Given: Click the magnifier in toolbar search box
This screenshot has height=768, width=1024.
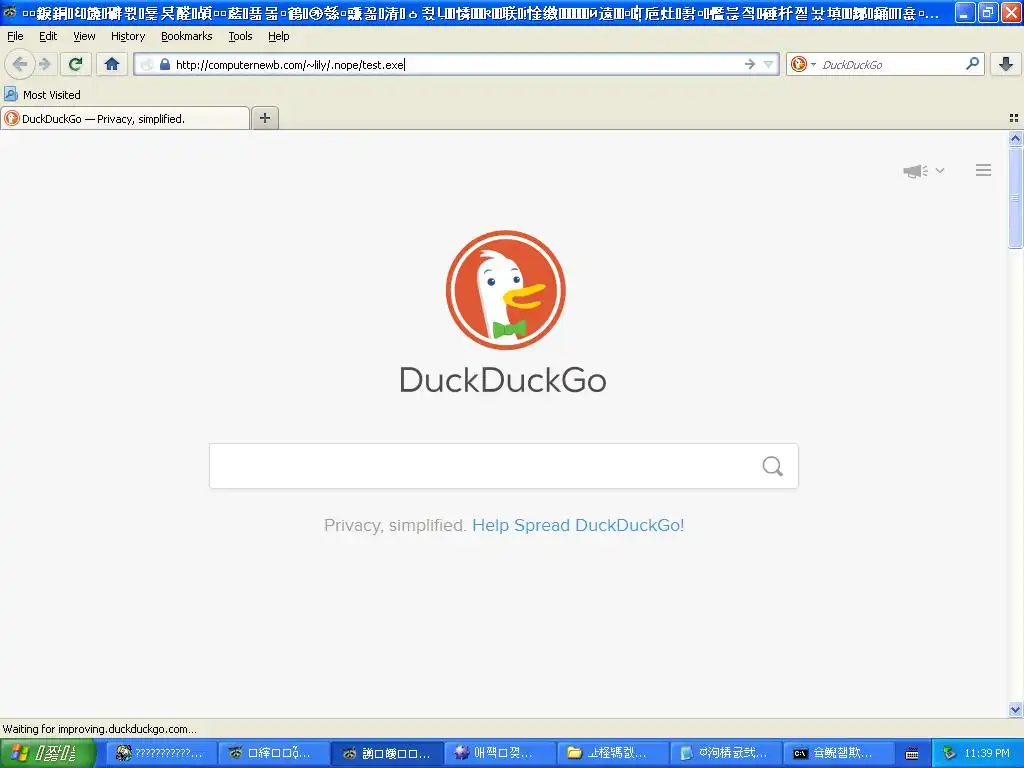Looking at the screenshot, I should (972, 63).
